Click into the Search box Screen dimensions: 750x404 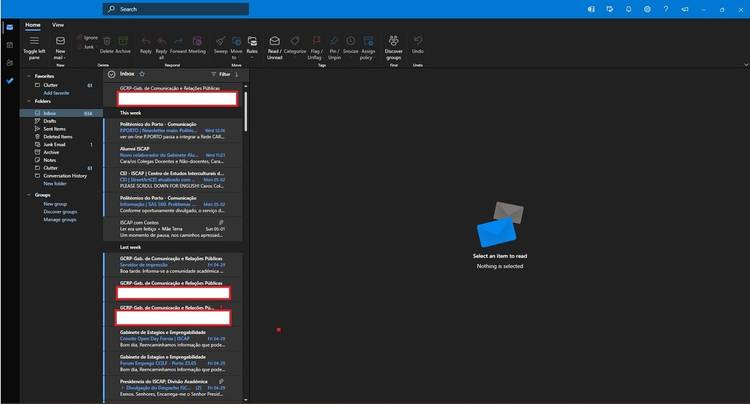[x=176, y=9]
